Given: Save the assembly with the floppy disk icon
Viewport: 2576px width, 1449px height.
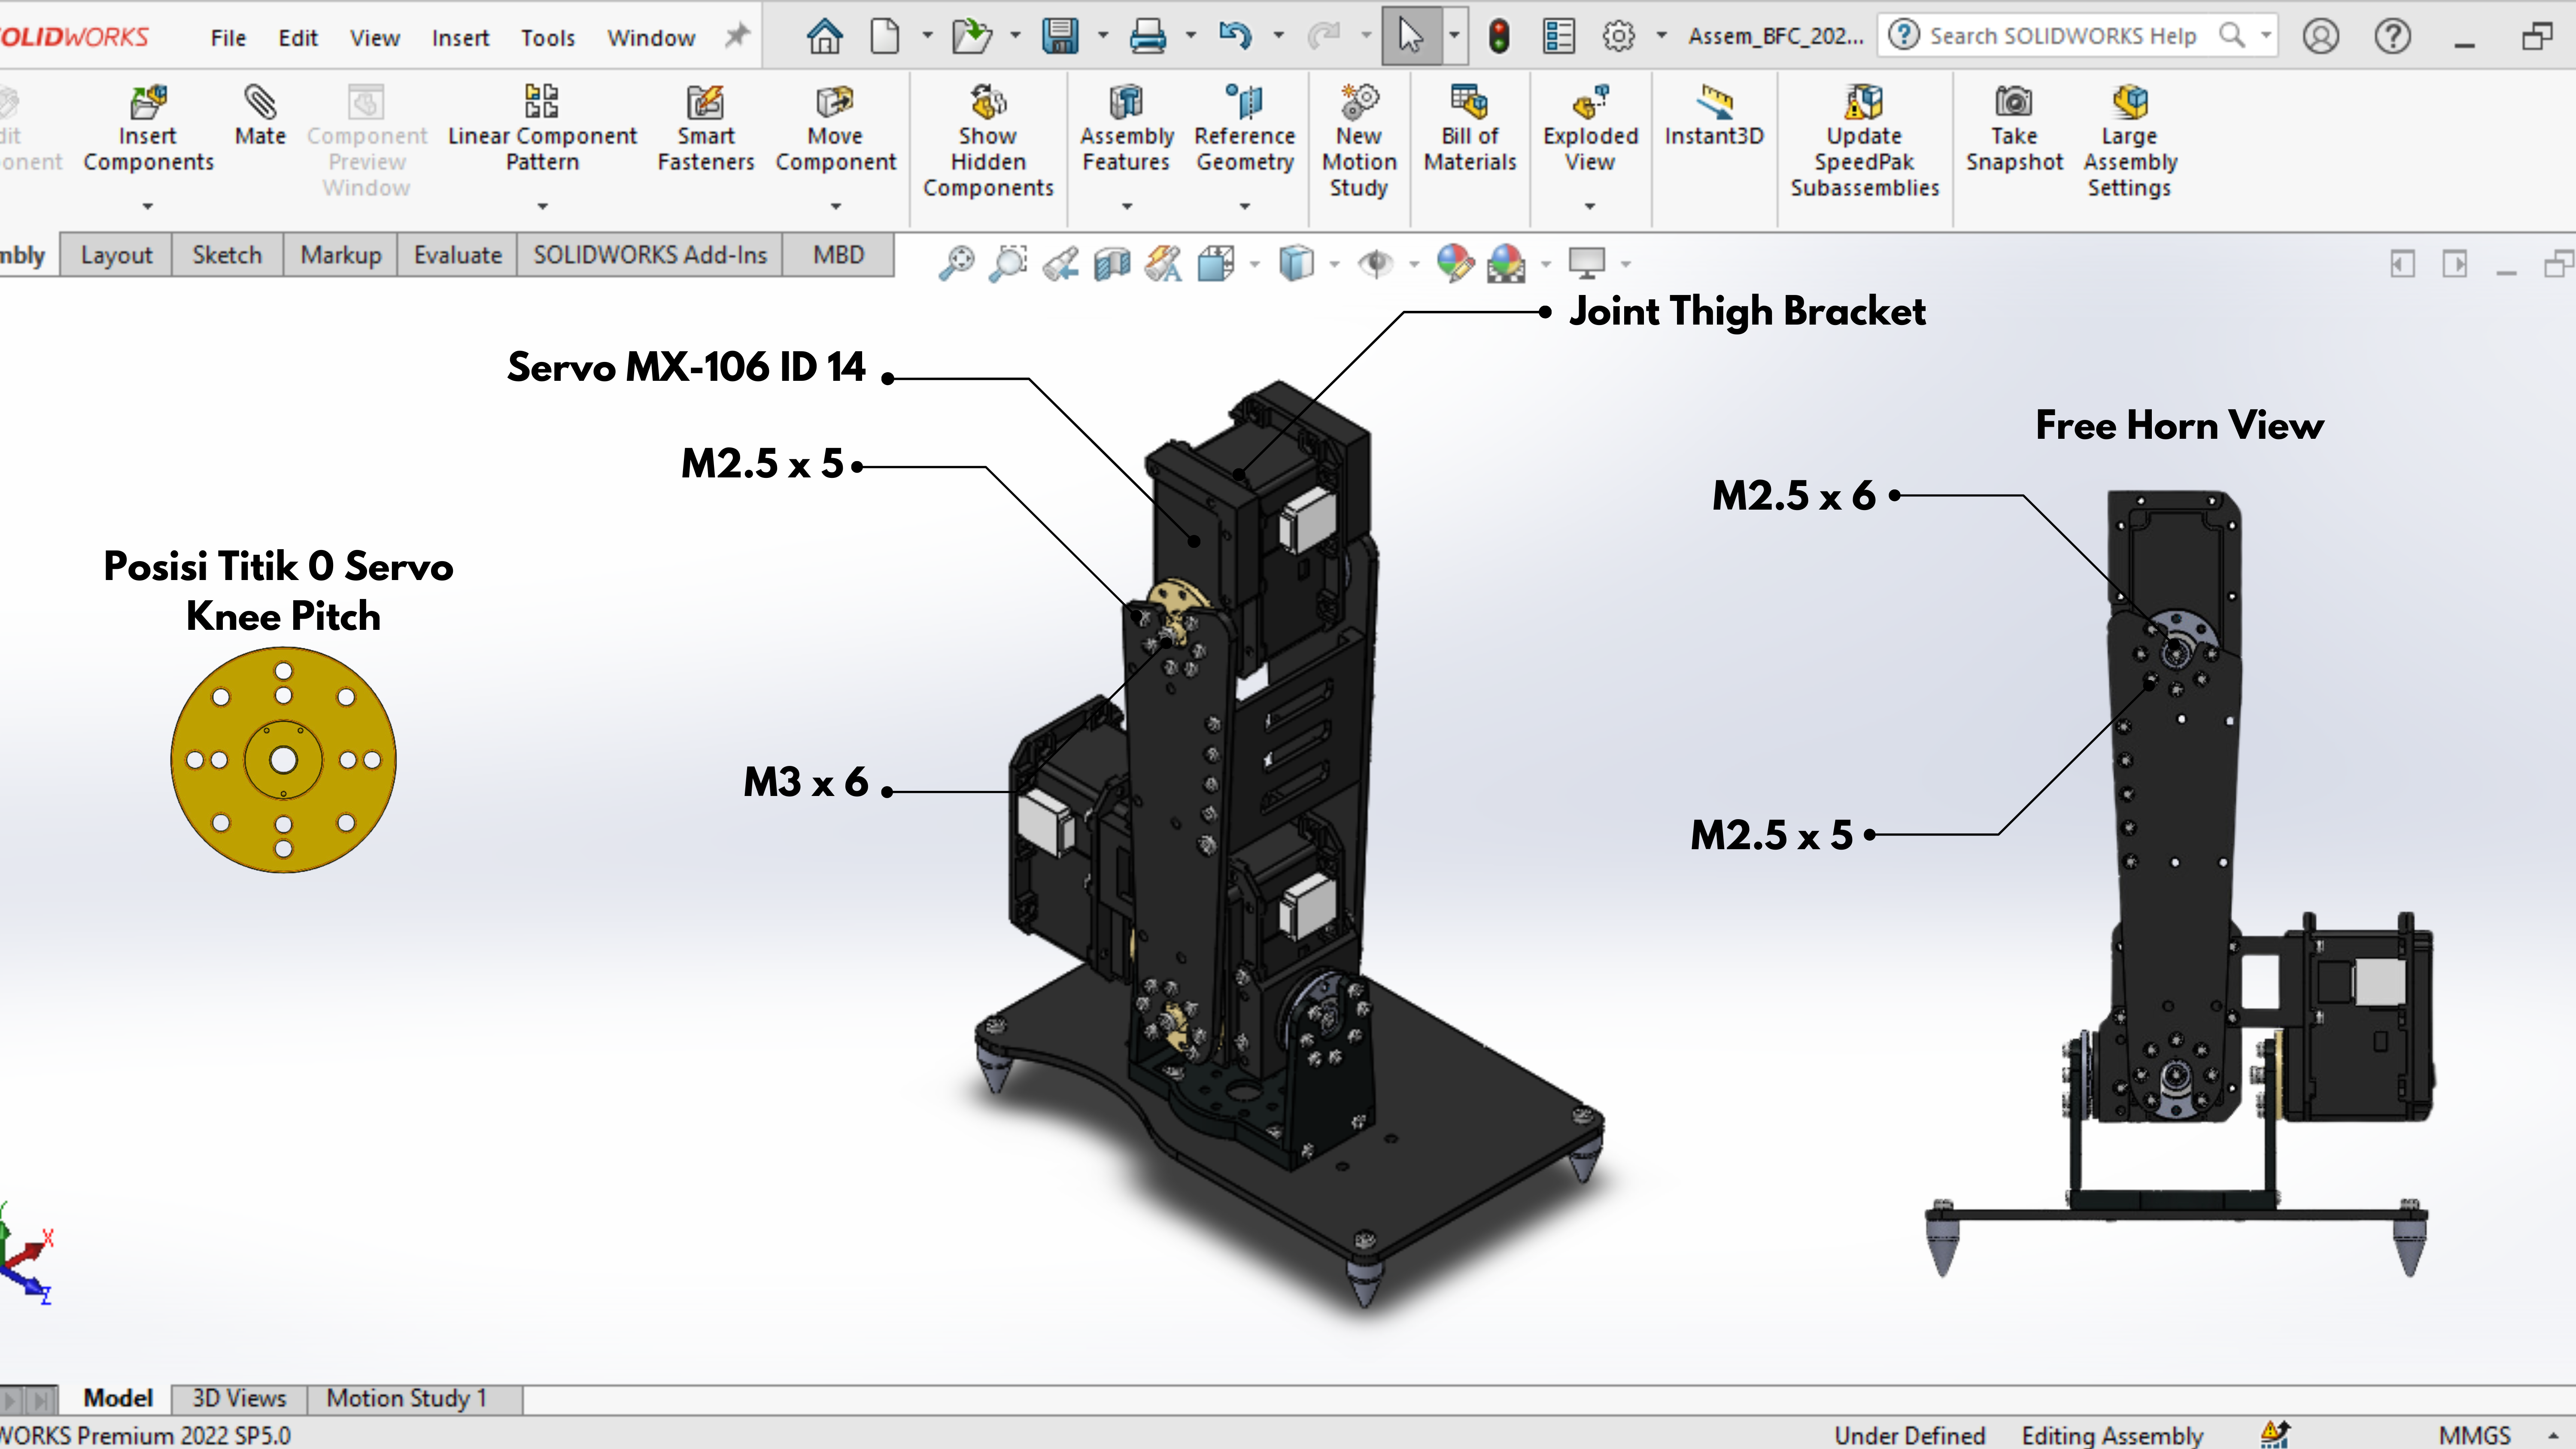Looking at the screenshot, I should click(1060, 37).
